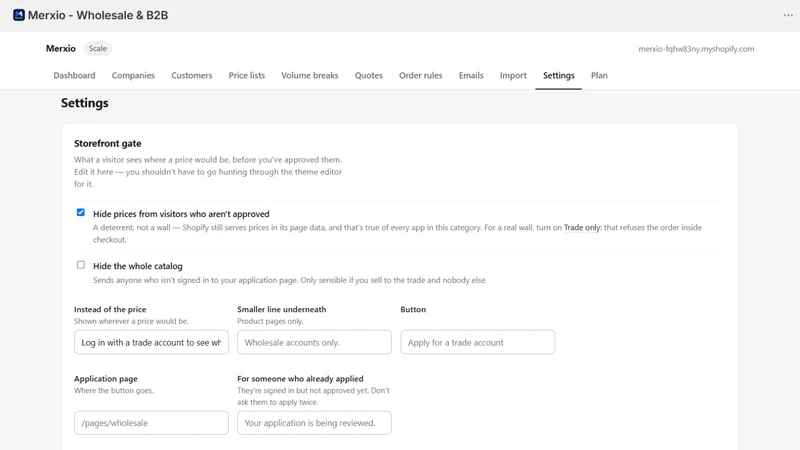Open the Dashboard tab
Screen dimensions: 800x450
pyautogui.click(x=74, y=76)
